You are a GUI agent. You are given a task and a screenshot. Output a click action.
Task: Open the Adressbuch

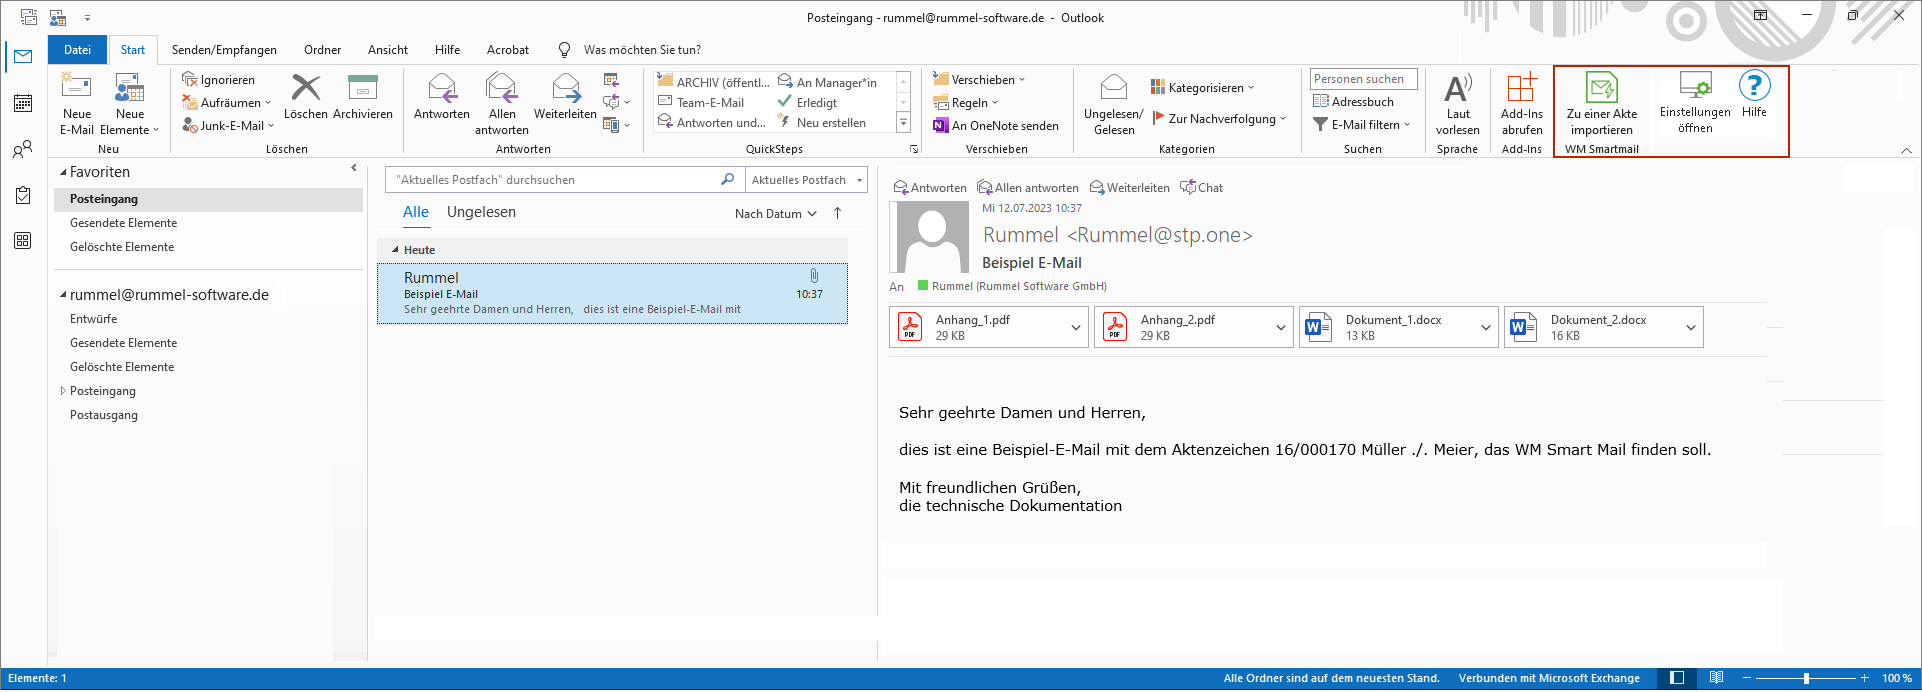pos(1353,102)
